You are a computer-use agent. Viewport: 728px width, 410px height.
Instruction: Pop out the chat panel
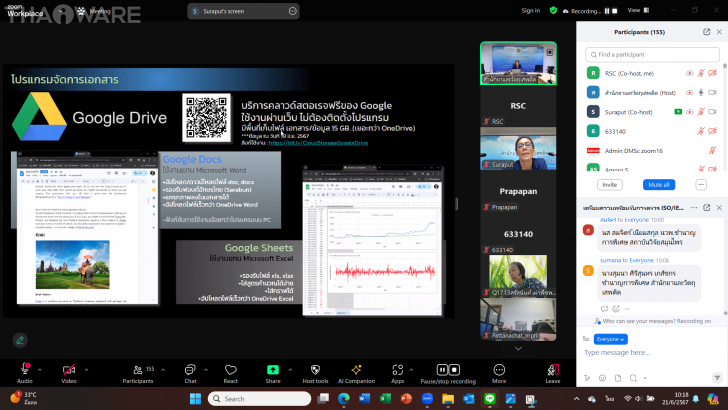[706, 208]
